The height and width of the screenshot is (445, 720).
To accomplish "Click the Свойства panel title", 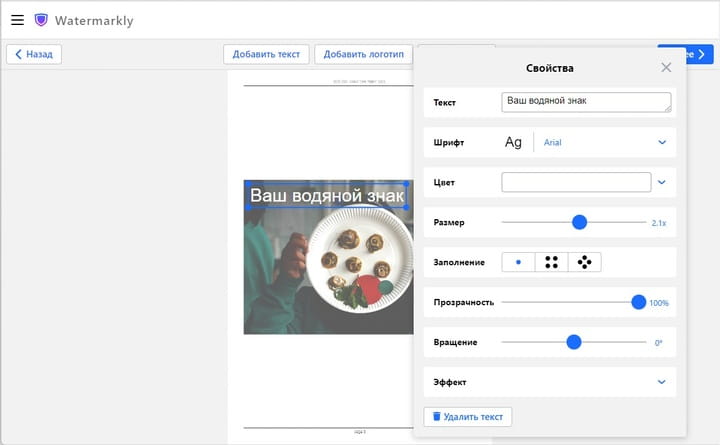I will click(550, 68).
